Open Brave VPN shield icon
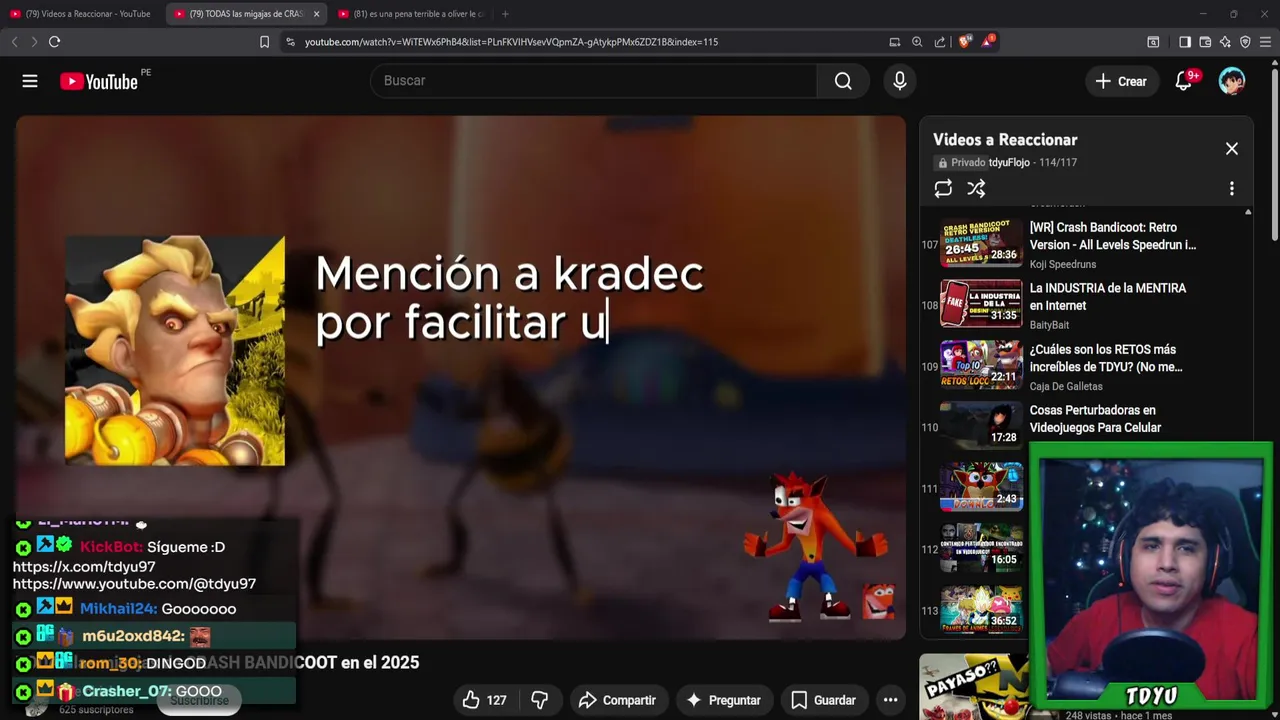The height and width of the screenshot is (720, 1280). click(x=1245, y=42)
